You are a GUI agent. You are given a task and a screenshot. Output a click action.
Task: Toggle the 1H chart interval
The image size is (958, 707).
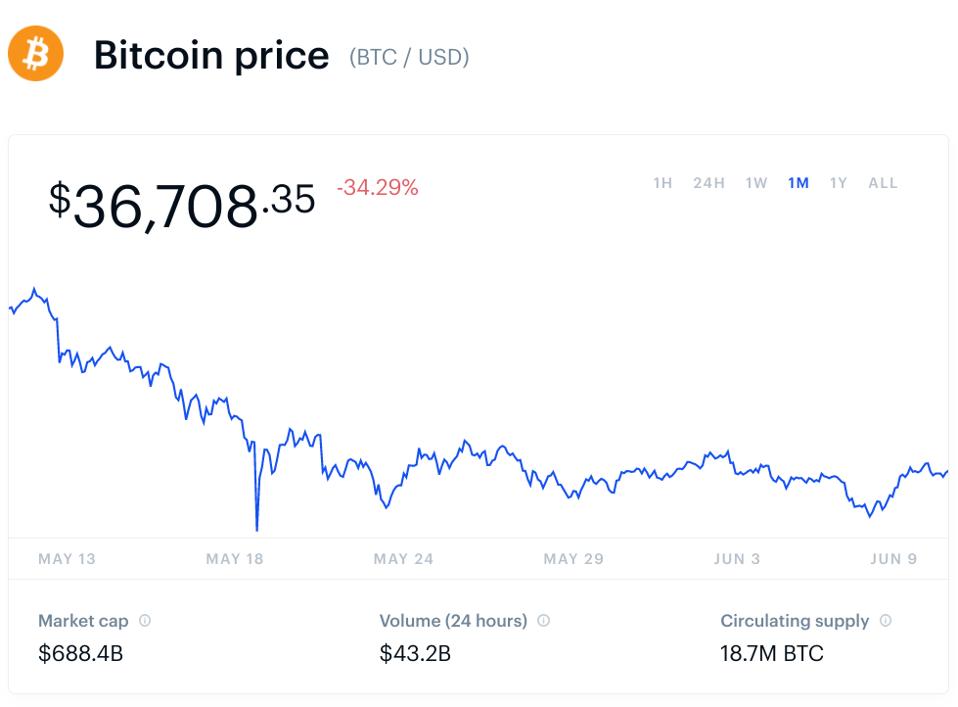(x=662, y=183)
